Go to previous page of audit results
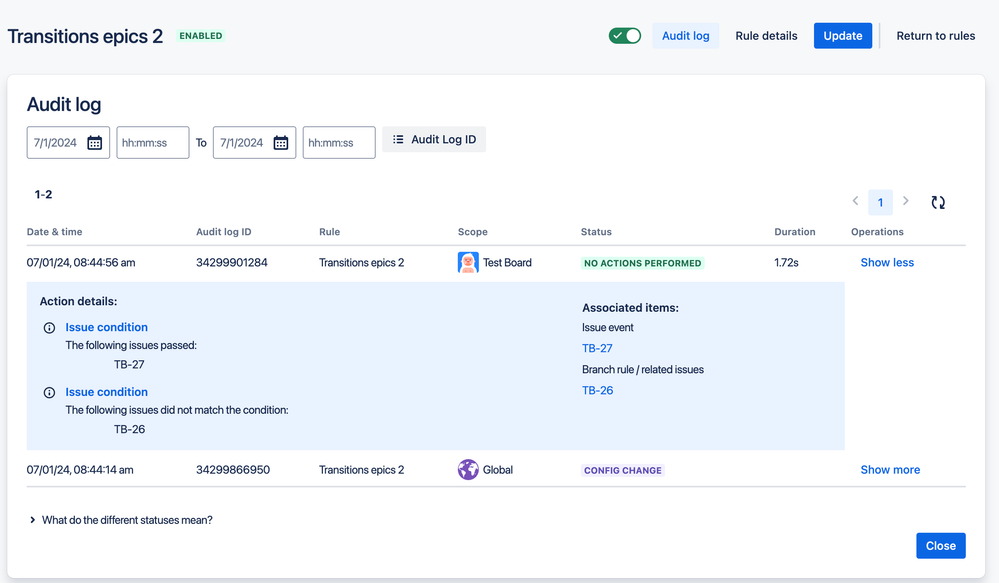Viewport: 999px width, 583px height. pyautogui.click(x=855, y=201)
